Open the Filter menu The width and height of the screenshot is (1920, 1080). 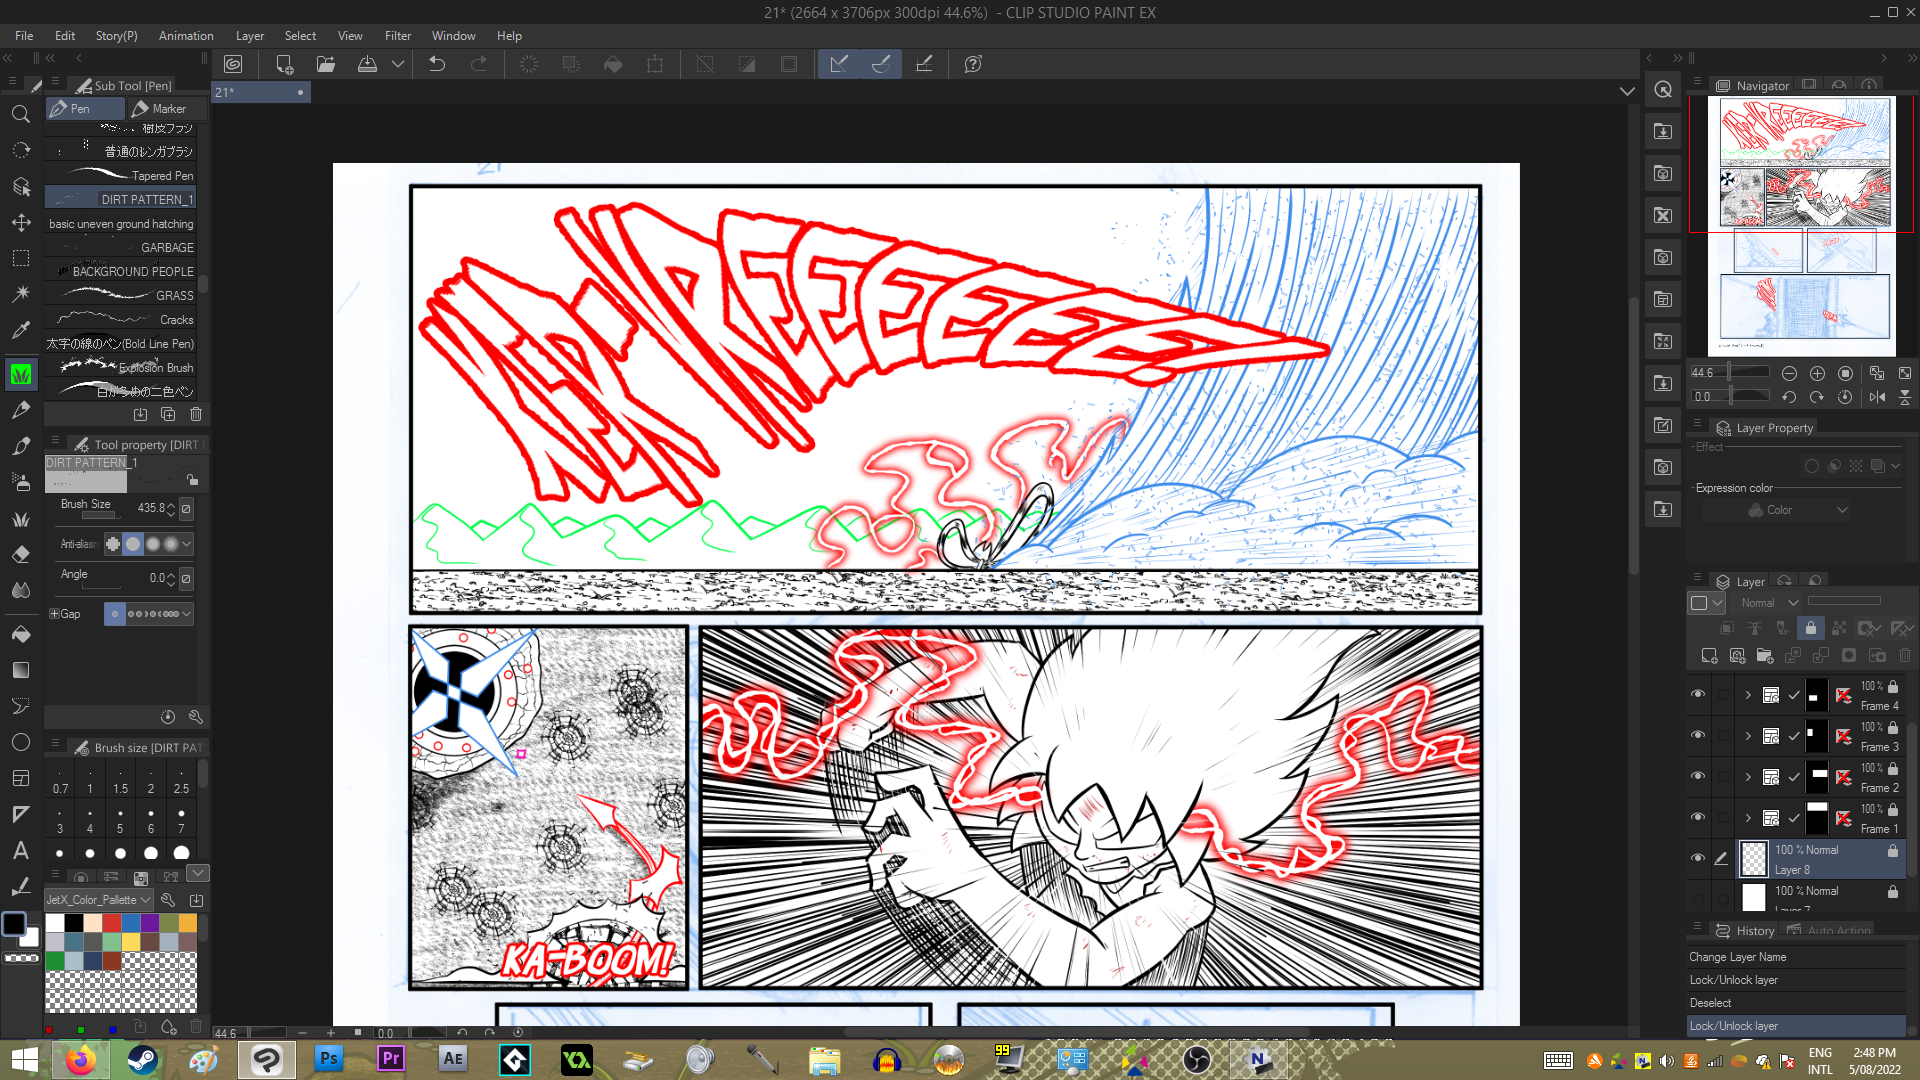[398, 36]
